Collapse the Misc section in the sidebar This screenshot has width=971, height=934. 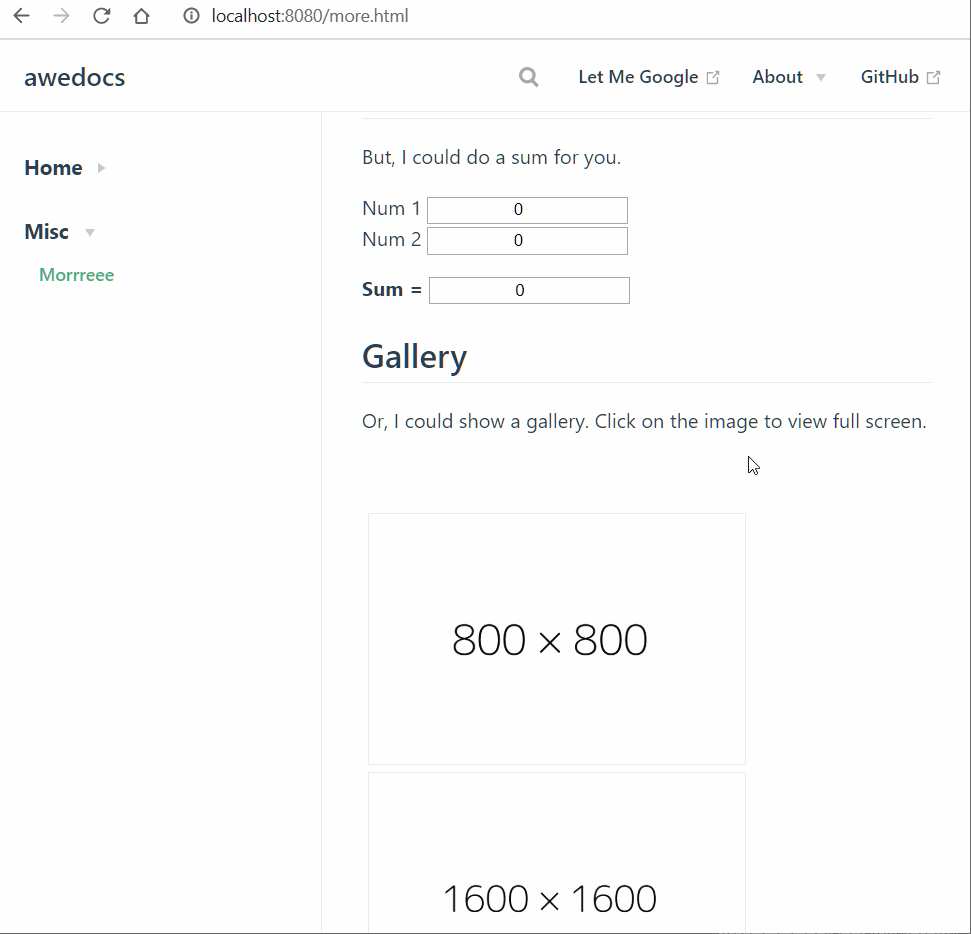[x=89, y=232]
